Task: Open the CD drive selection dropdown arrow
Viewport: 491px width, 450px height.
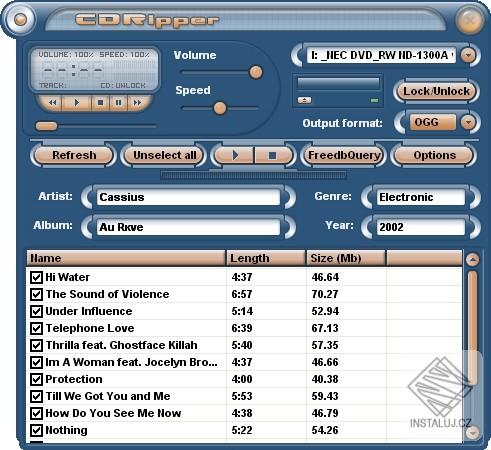Action: point(468,55)
